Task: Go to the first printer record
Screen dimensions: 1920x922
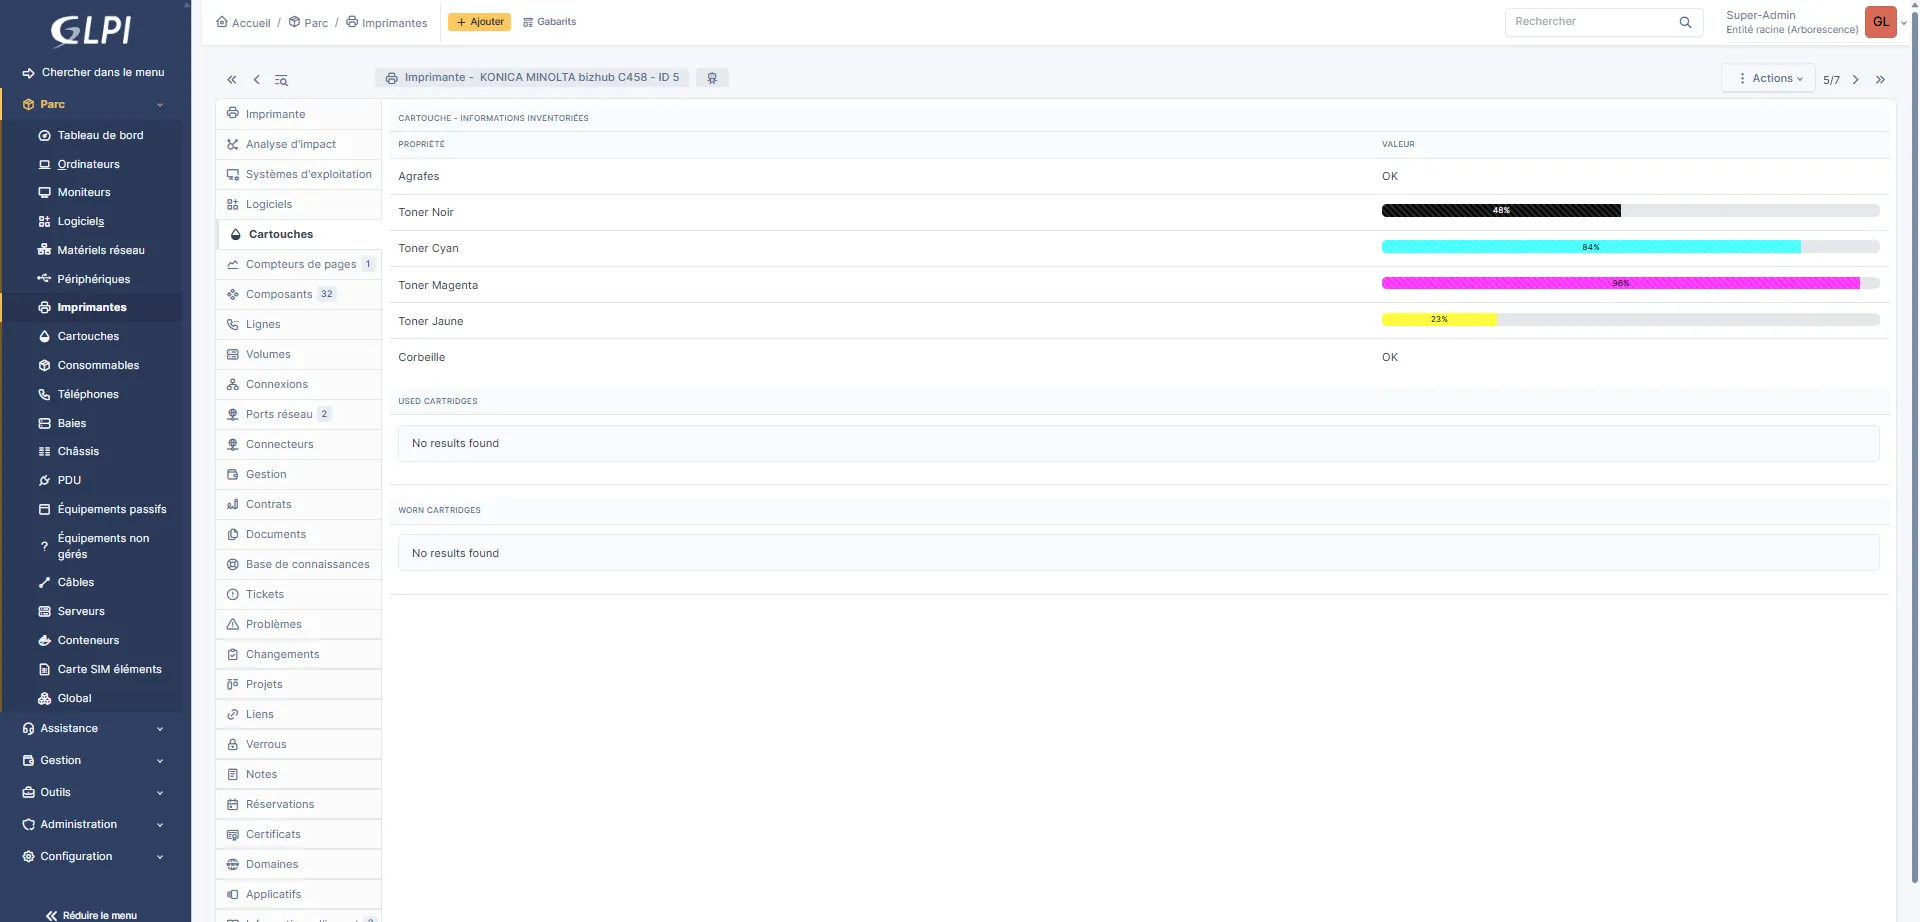Action: pos(231,80)
